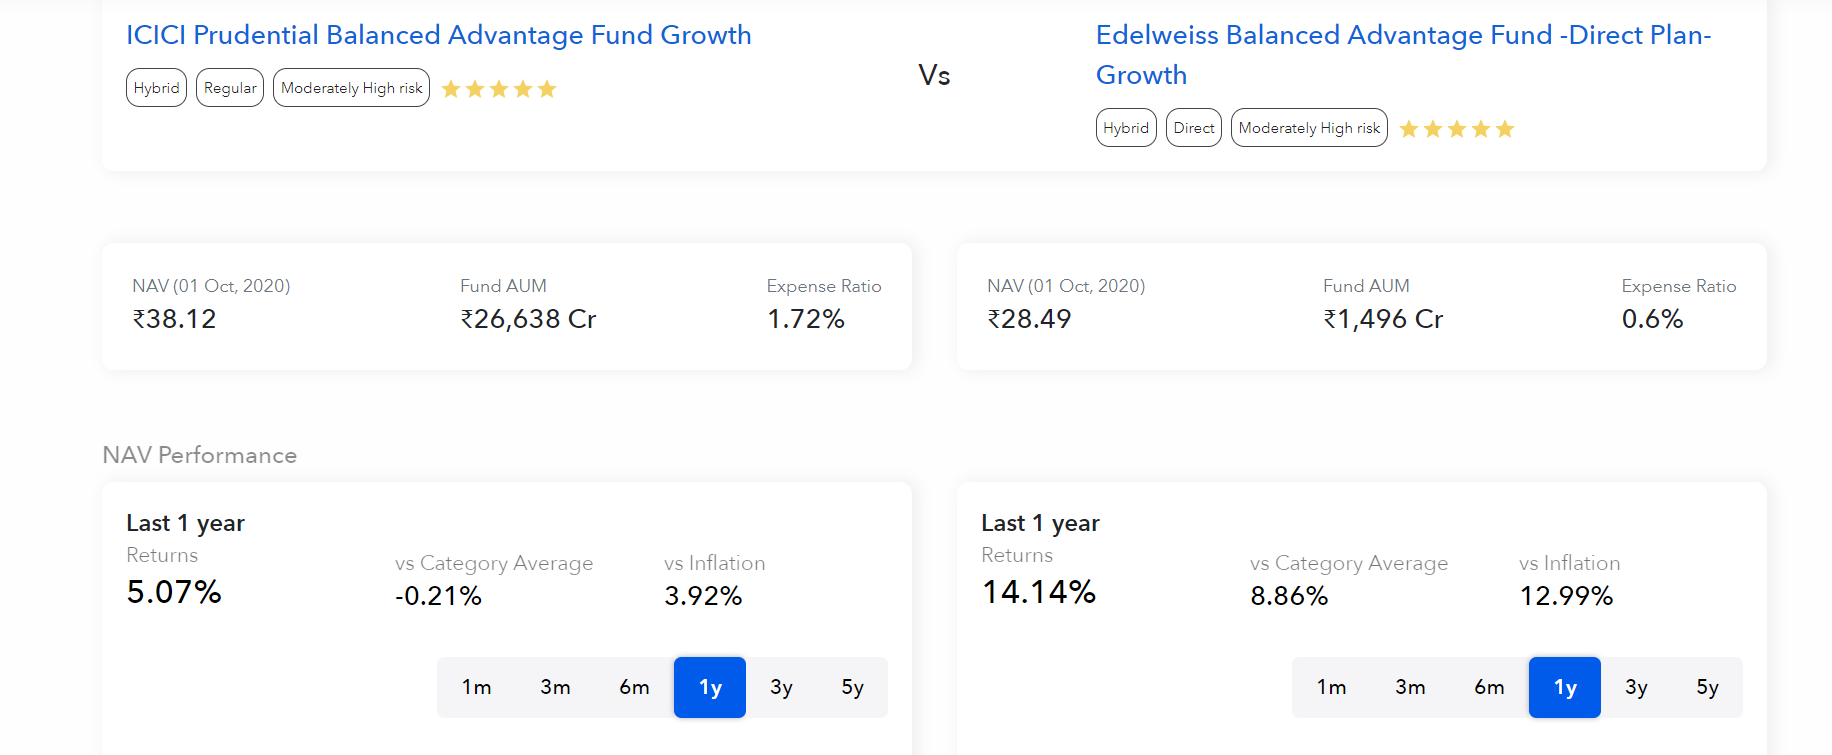1832x755 pixels.
Task: Open ICICI Prudential Balanced Advantage Fund Growth page
Action: [438, 35]
